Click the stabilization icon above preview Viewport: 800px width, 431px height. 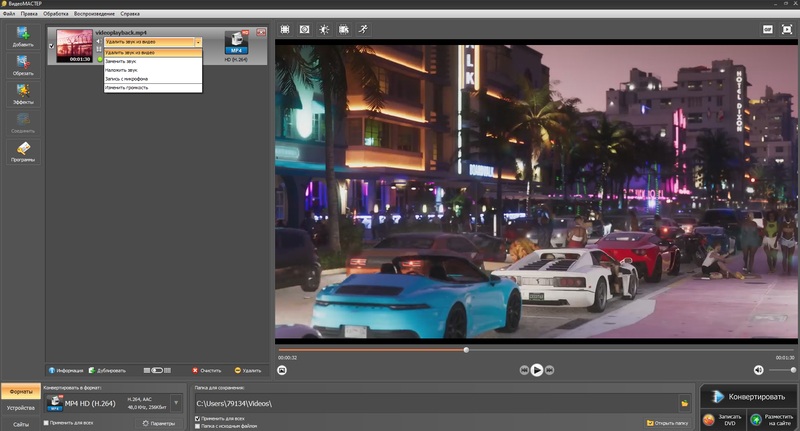click(305, 30)
